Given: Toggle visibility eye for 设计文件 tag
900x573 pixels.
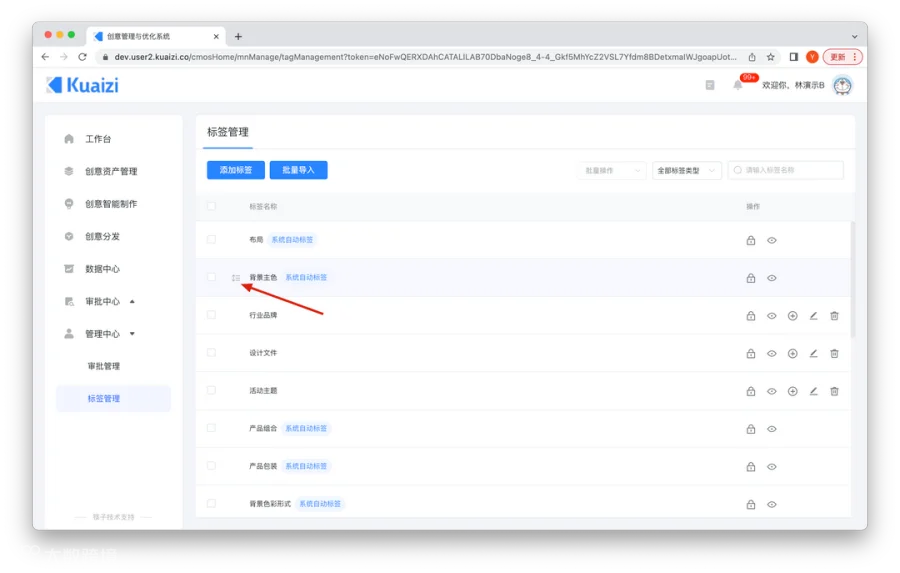Looking at the screenshot, I should (772, 354).
